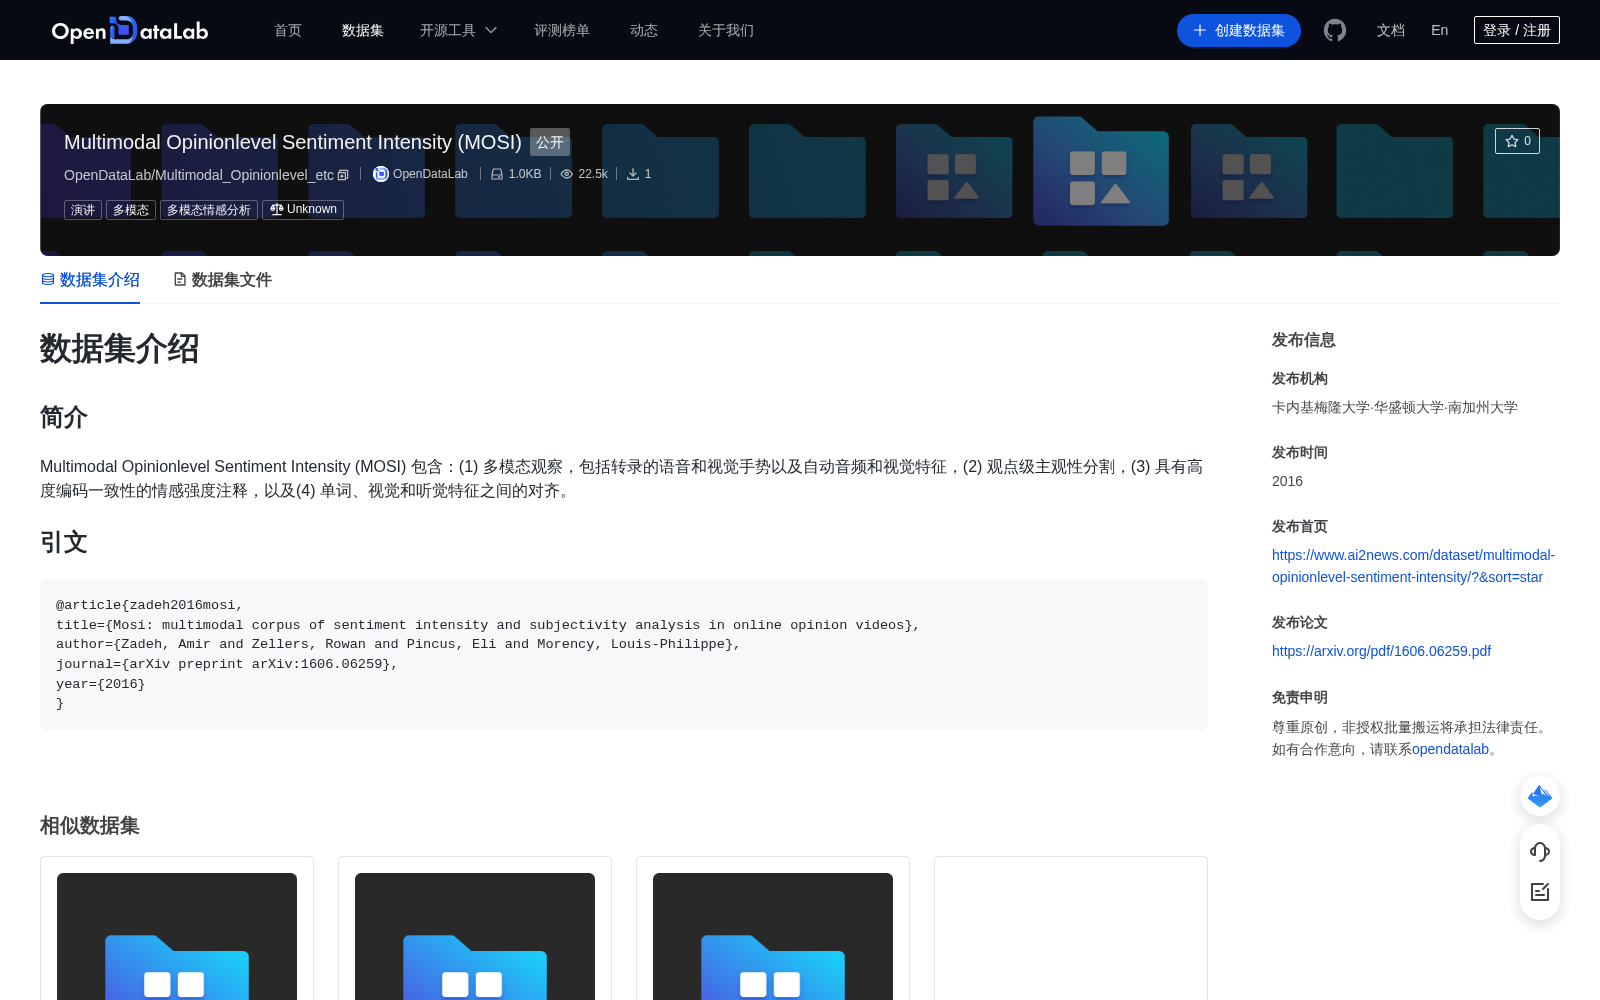Select the 多模态 tag
This screenshot has width=1600, height=1000.
(131, 210)
